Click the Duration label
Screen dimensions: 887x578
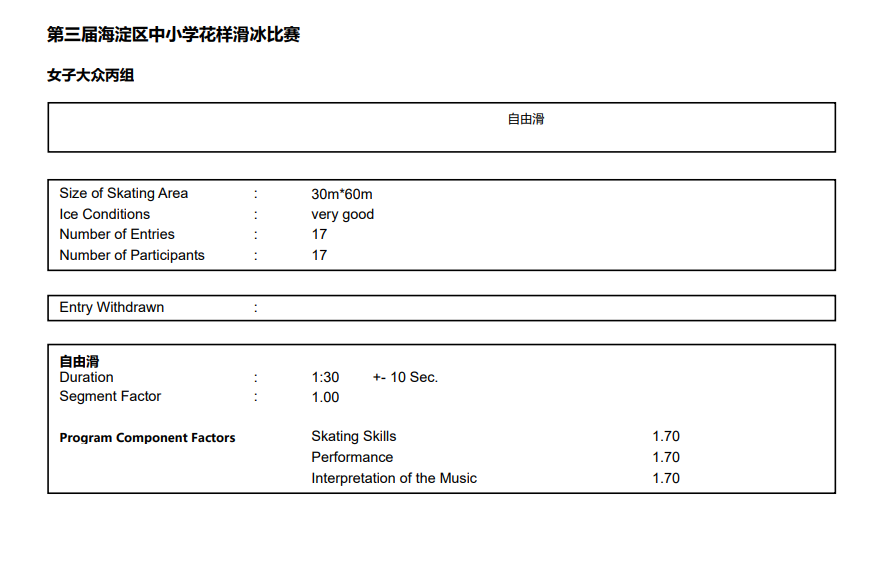[x=86, y=377]
